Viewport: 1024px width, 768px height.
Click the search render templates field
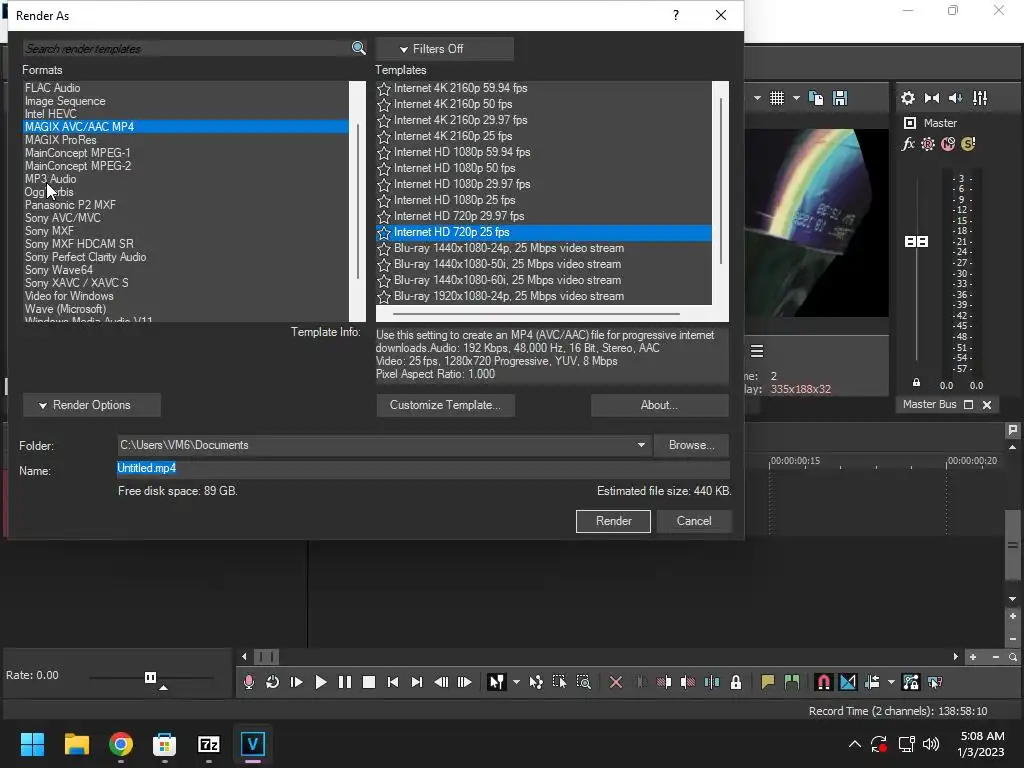point(187,48)
